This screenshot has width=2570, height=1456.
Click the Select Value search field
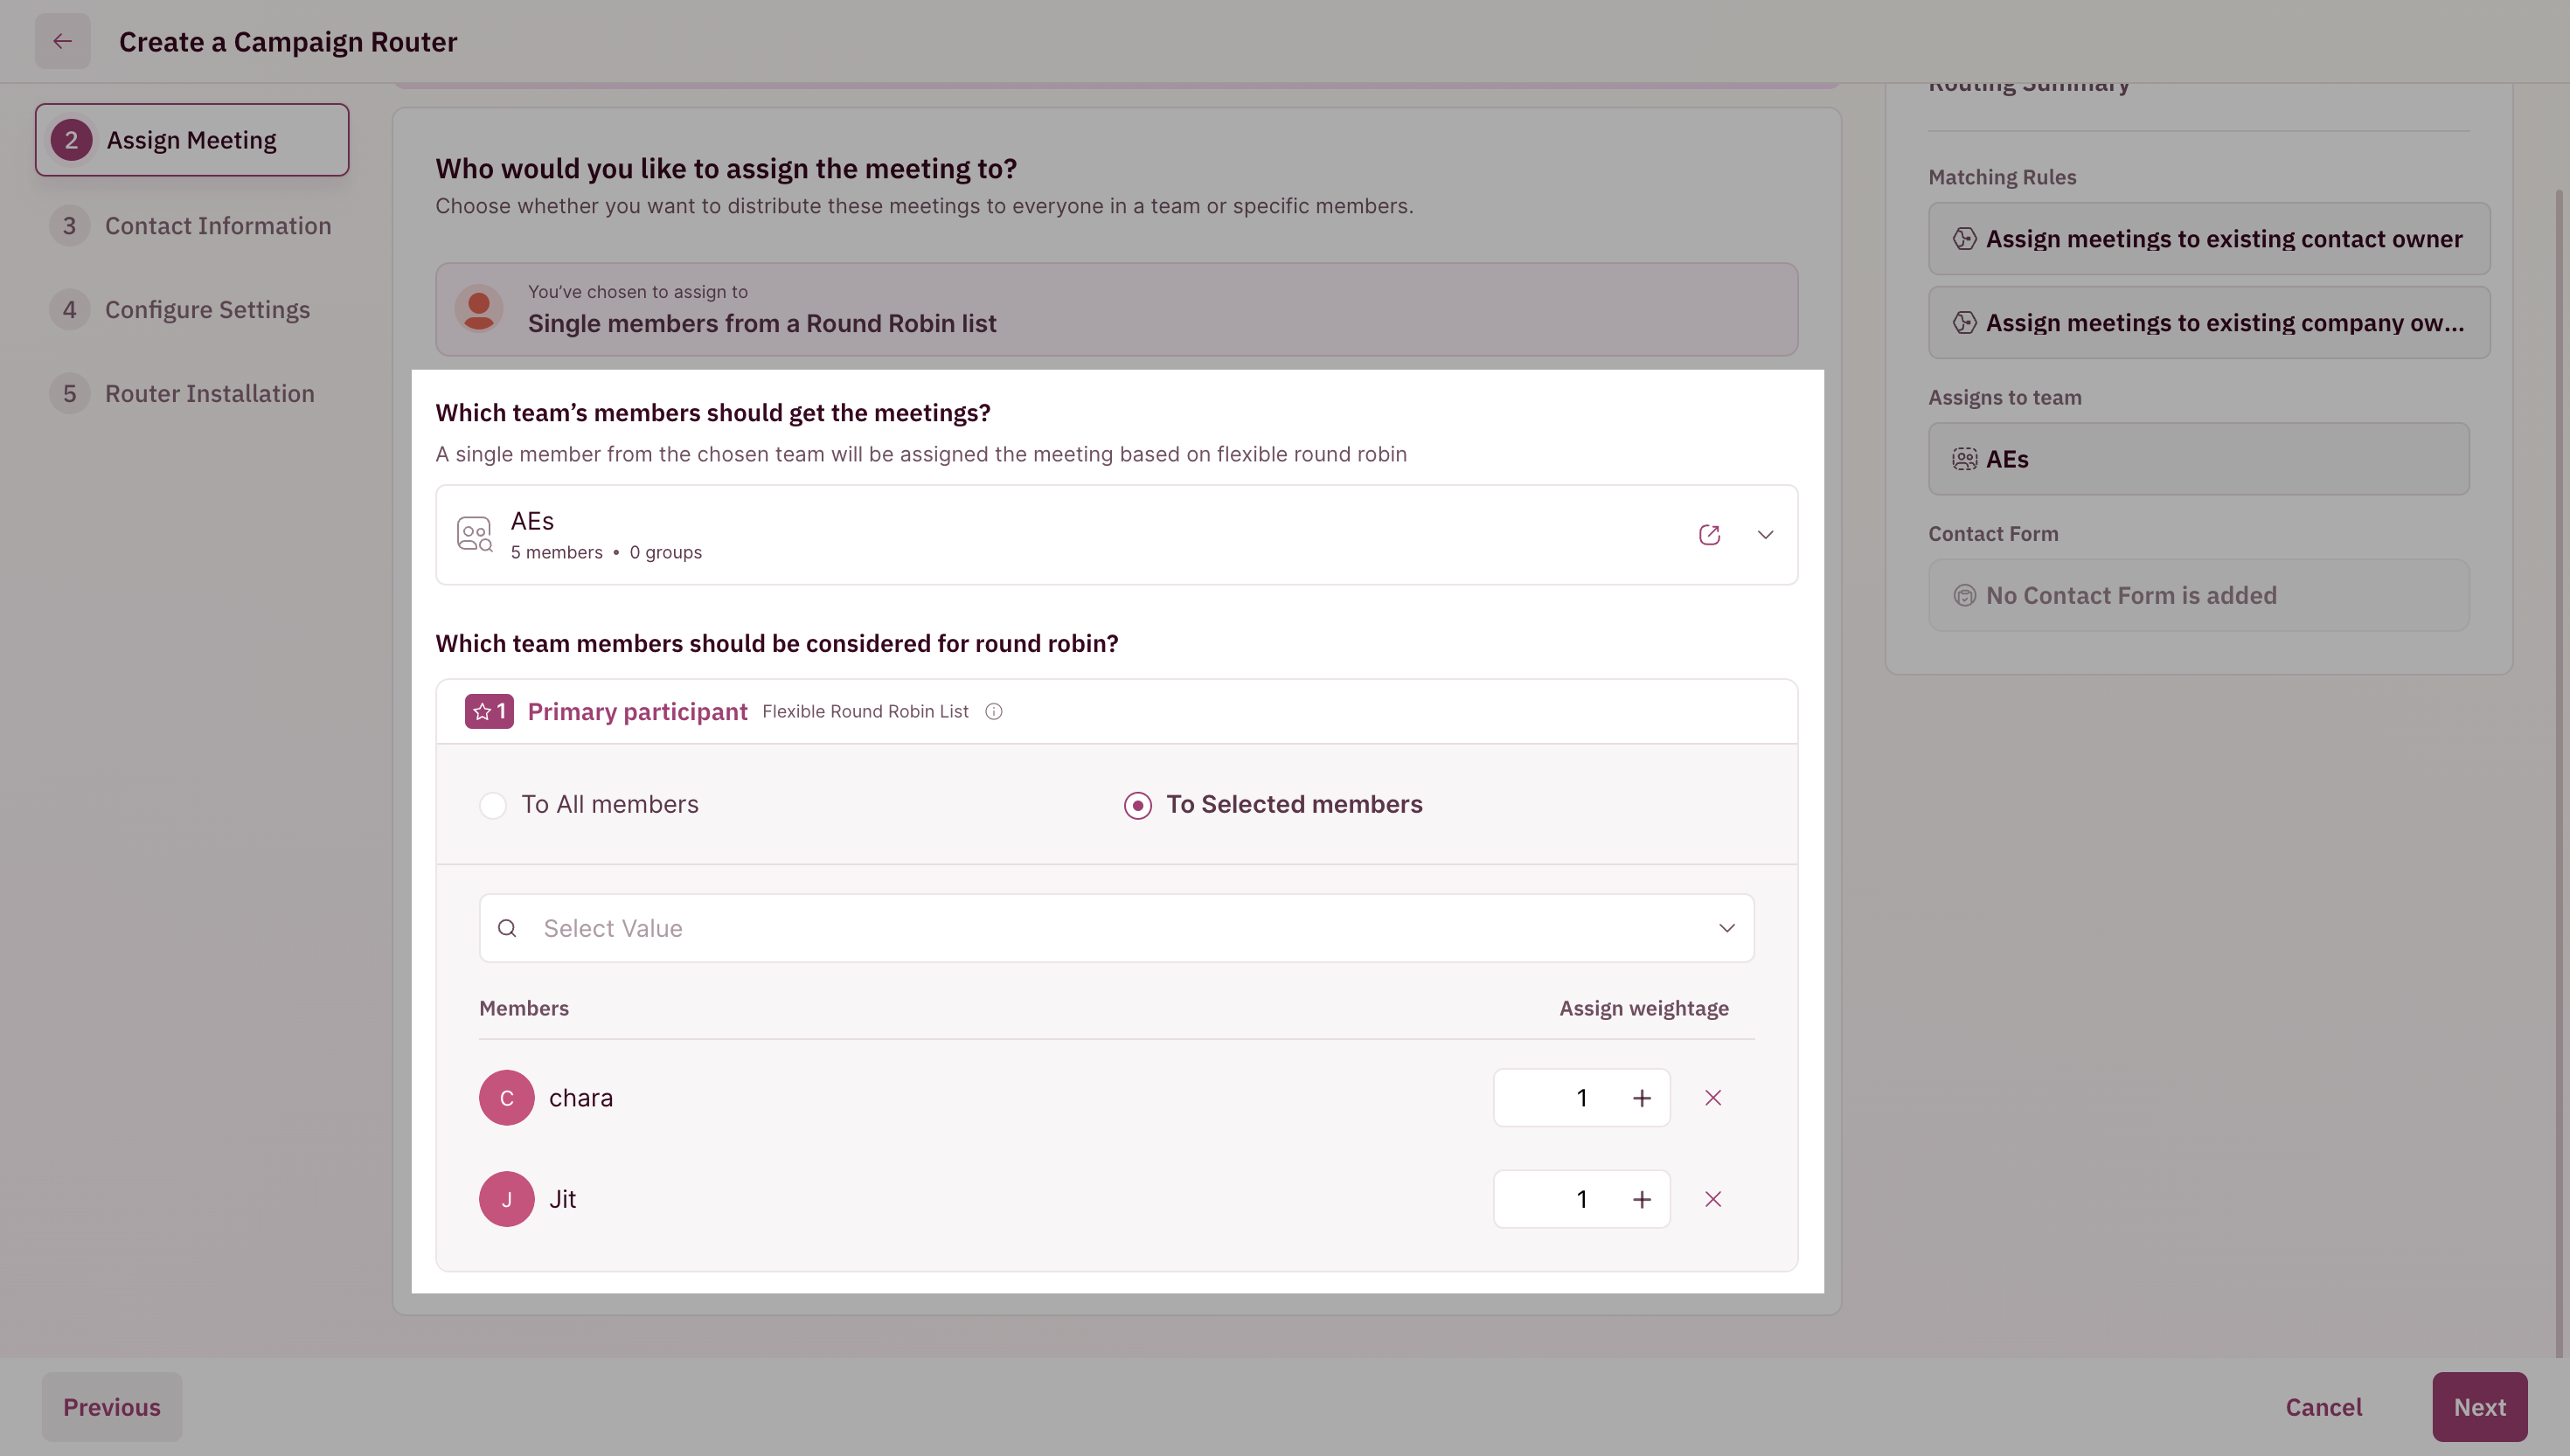(1116, 928)
